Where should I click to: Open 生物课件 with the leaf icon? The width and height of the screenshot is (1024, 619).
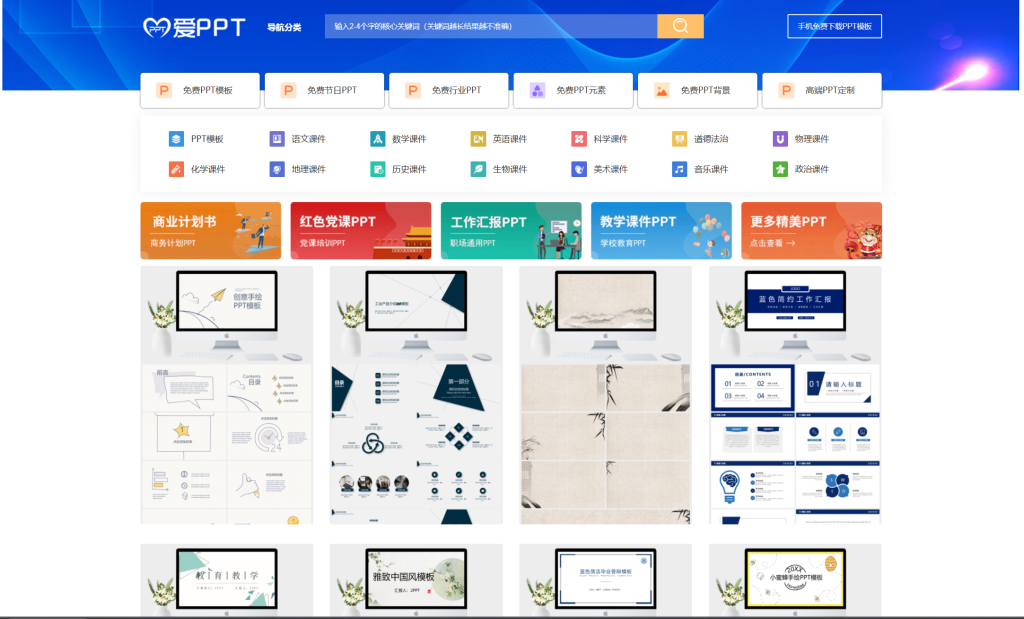point(478,168)
